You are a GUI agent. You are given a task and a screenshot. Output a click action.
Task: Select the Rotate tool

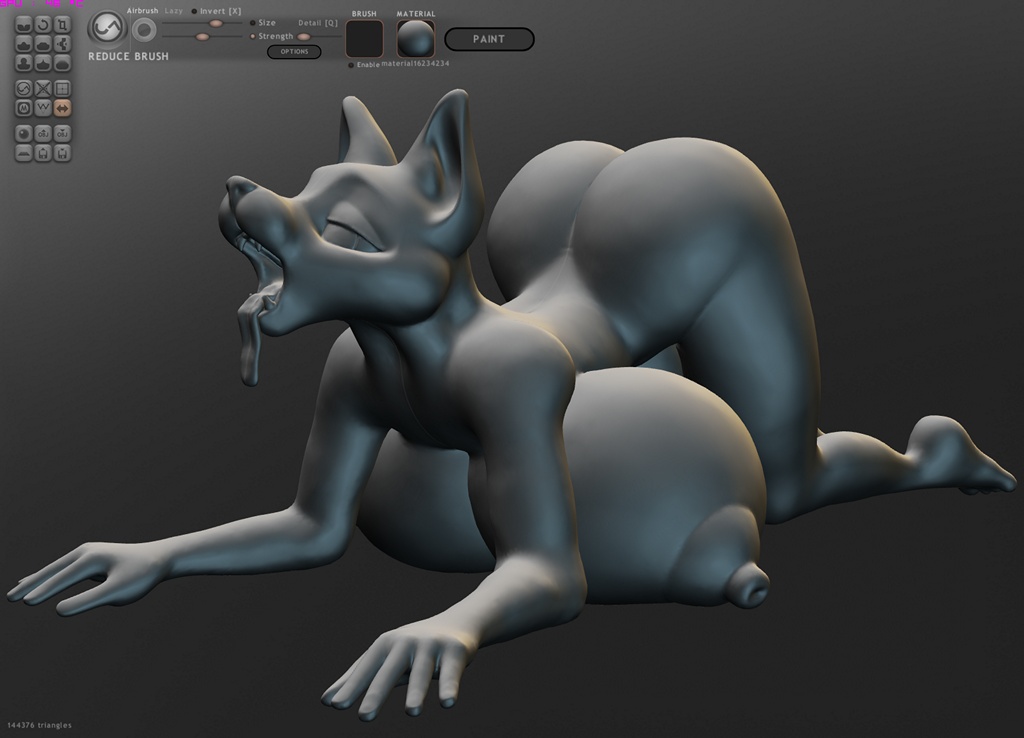pyautogui.click(x=43, y=25)
